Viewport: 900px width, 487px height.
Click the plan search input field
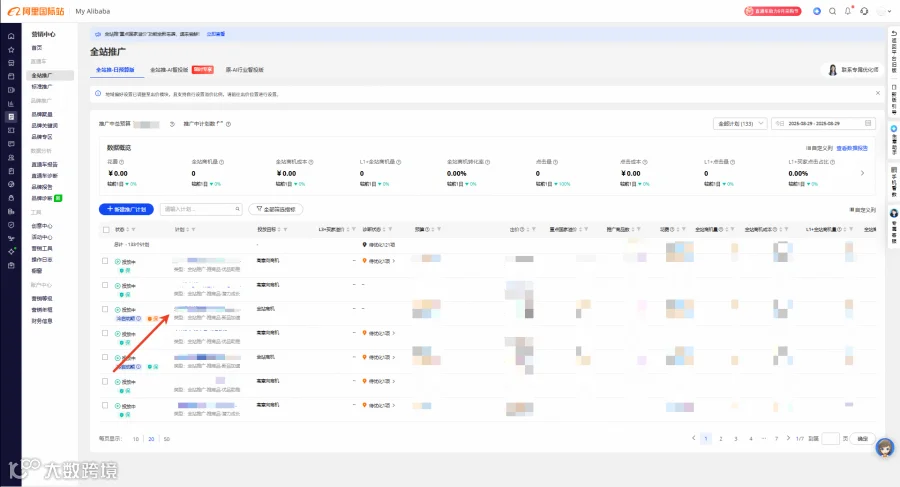(x=201, y=209)
